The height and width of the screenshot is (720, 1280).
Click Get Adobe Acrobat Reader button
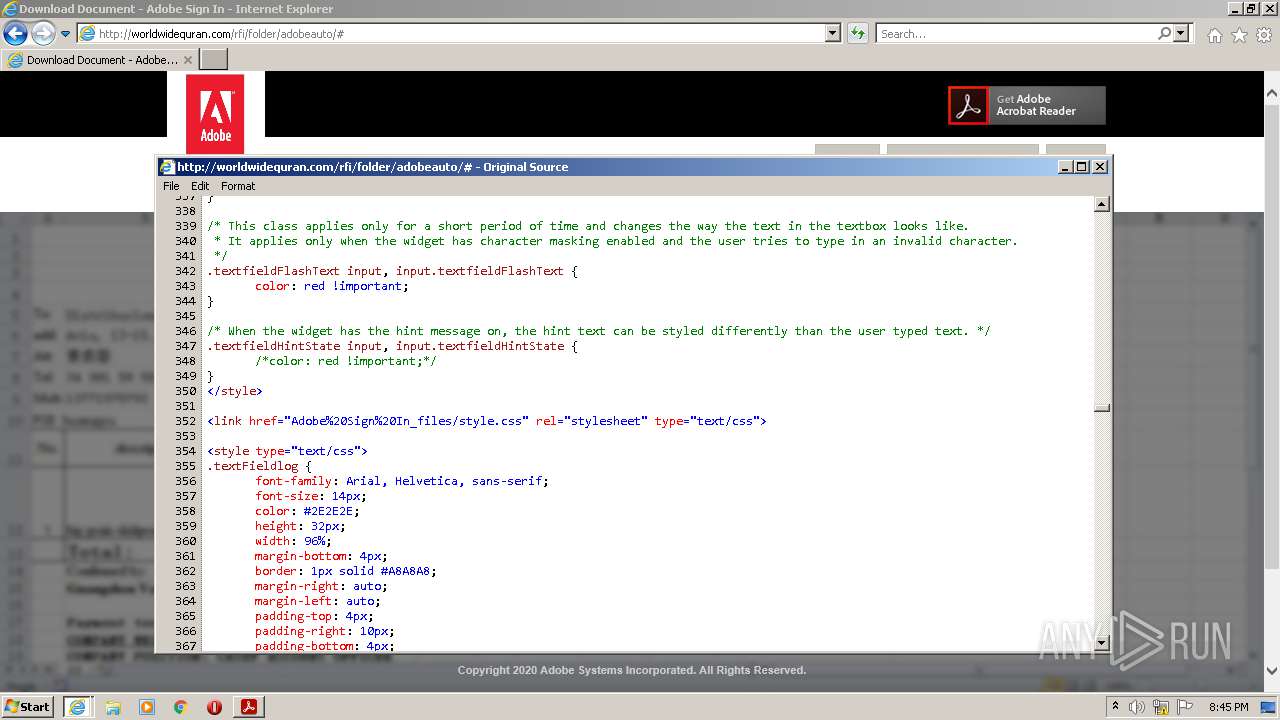pos(1027,105)
